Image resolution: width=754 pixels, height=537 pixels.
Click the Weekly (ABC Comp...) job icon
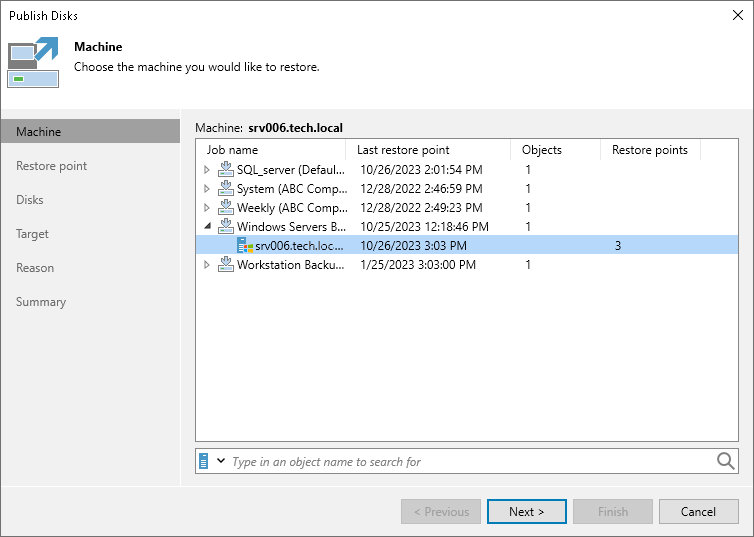coord(226,208)
